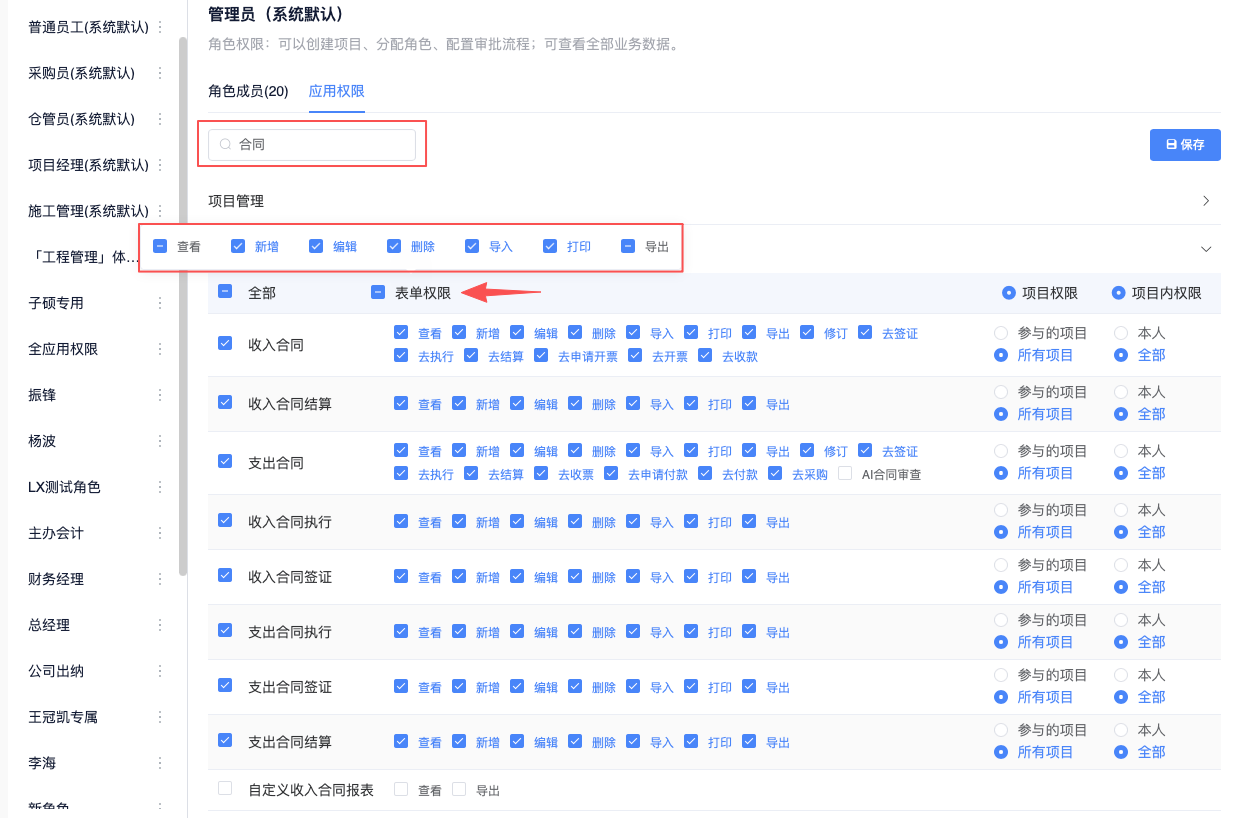Click the three-dot icon next to 总经理
This screenshot has height=818, width=1240.
click(x=159, y=625)
